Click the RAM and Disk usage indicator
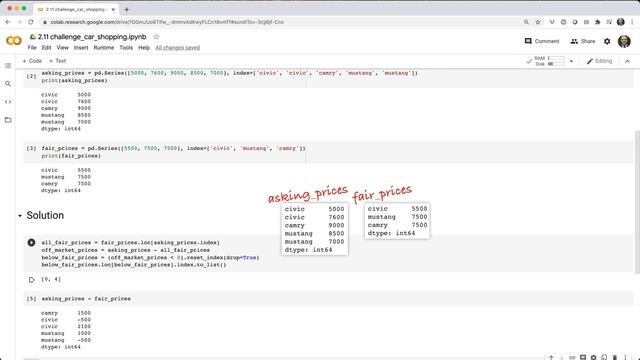The width and height of the screenshot is (640, 360). click(x=549, y=61)
